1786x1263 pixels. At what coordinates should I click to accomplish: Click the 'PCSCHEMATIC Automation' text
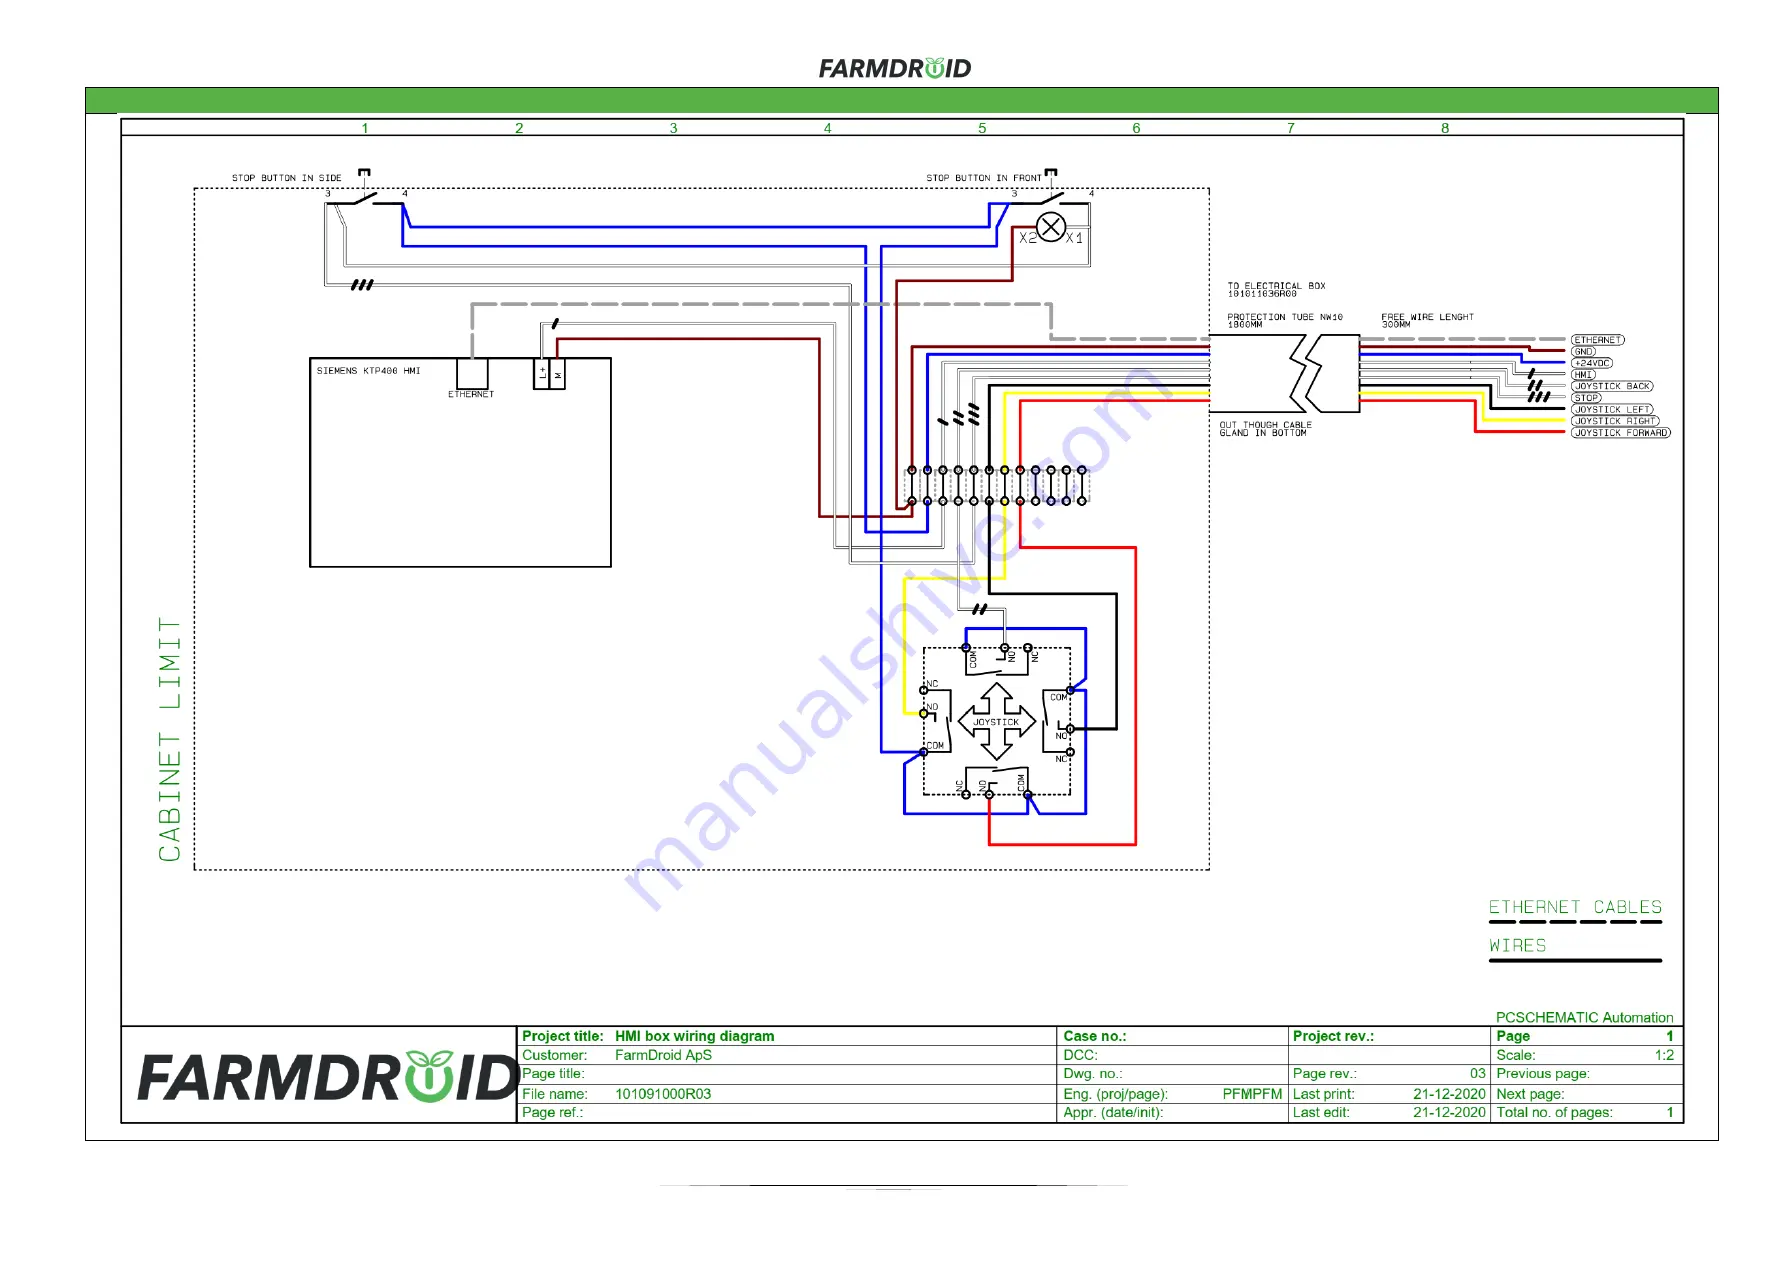click(1584, 1017)
